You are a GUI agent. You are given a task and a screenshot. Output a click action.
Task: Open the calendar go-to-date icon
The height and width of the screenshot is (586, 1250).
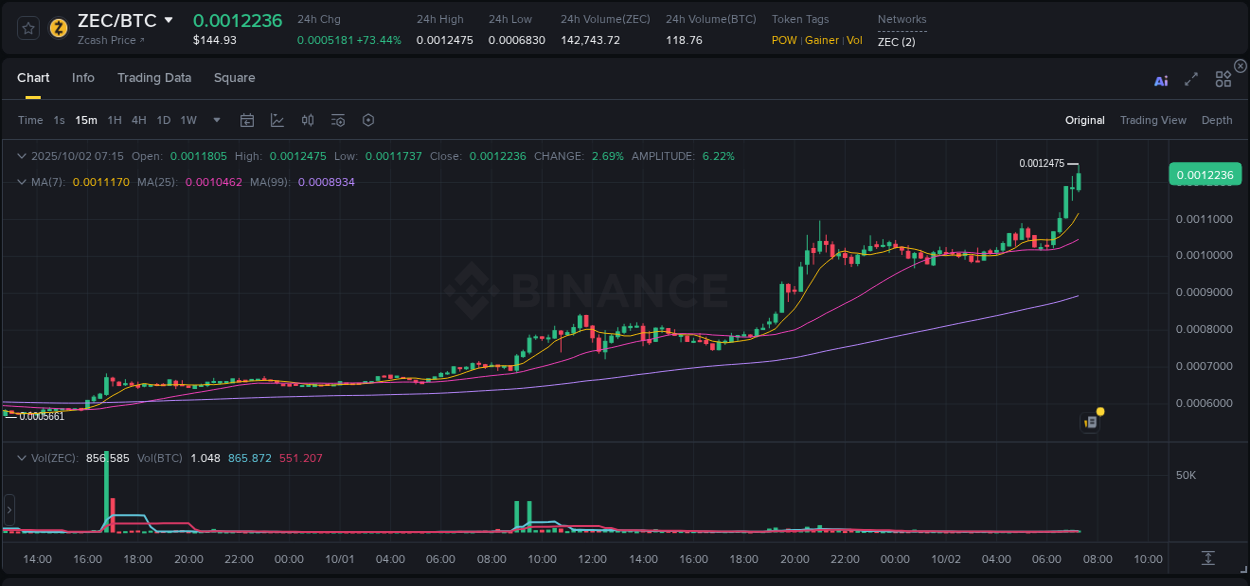[247, 120]
